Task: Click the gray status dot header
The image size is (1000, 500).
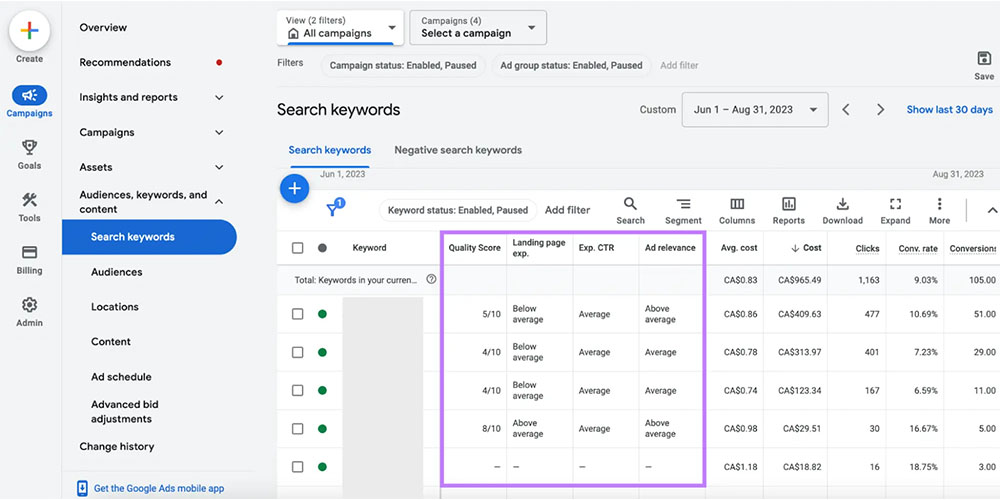Action: pos(322,248)
